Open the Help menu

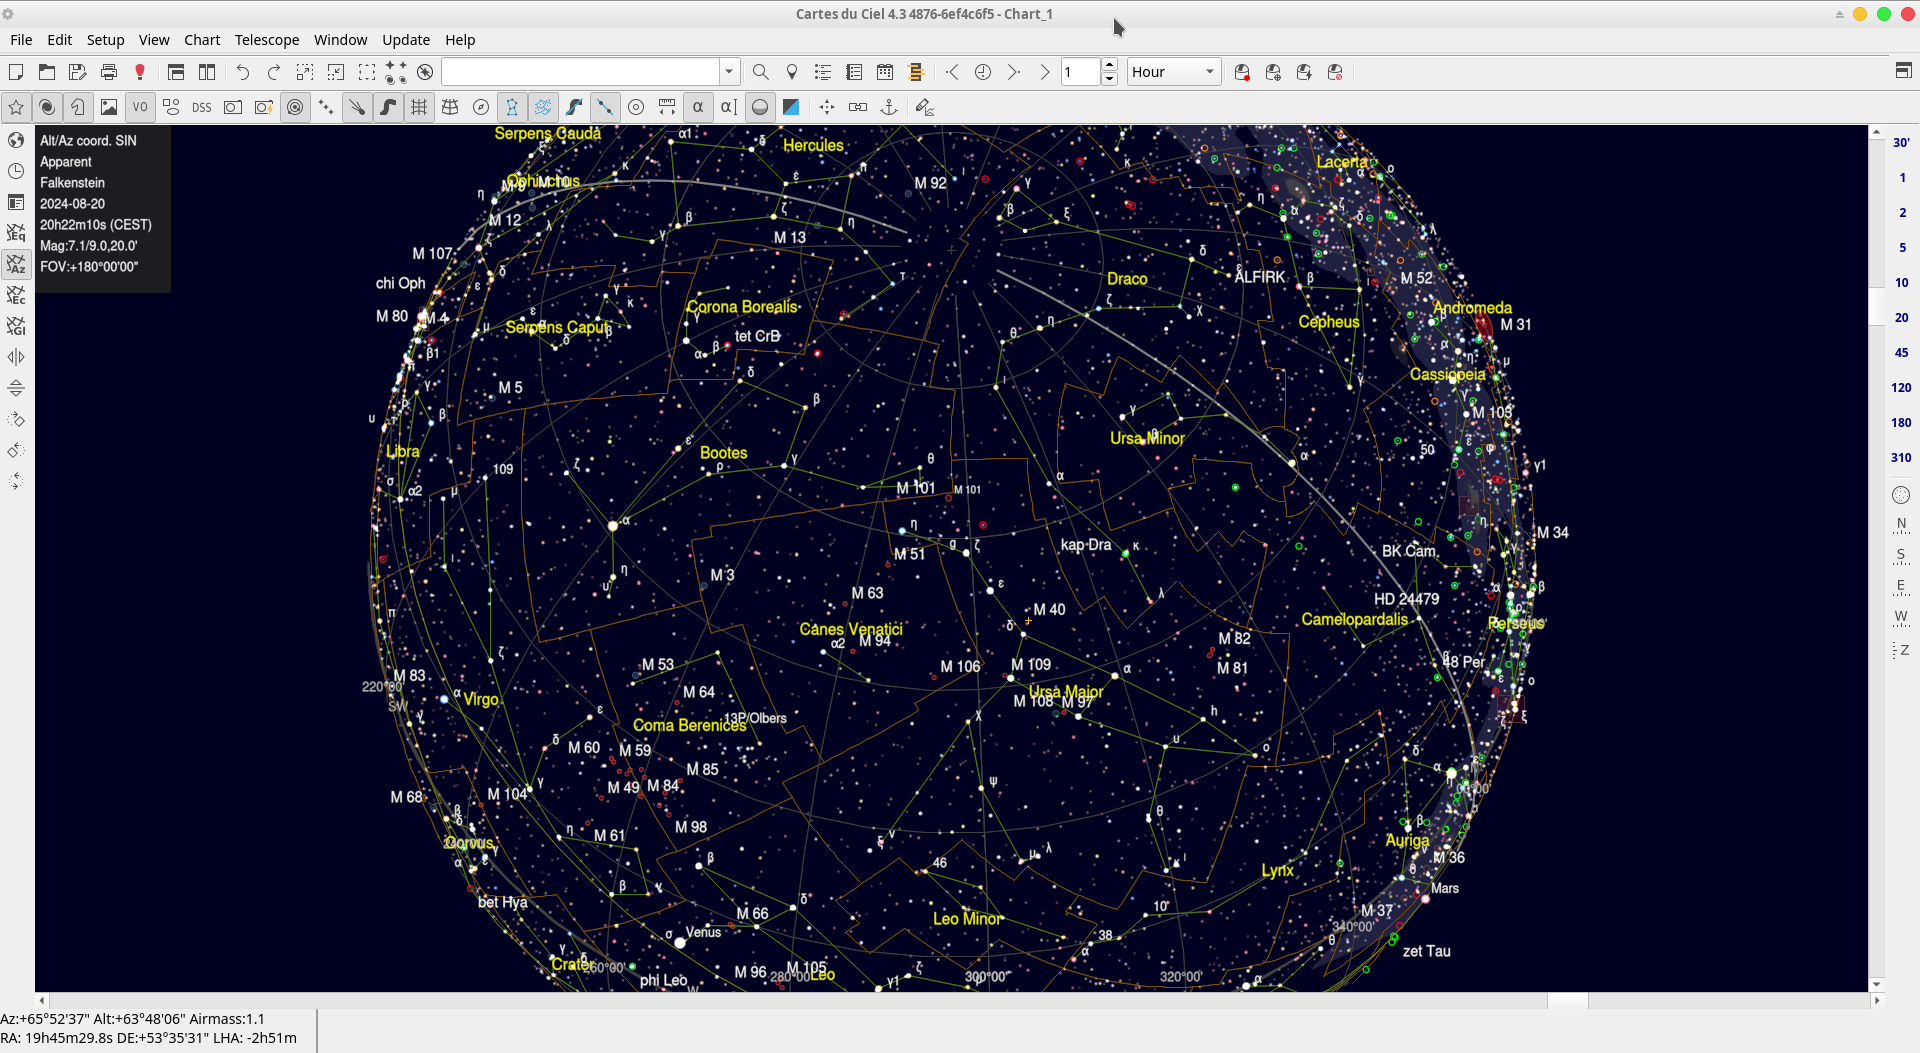pyautogui.click(x=460, y=40)
